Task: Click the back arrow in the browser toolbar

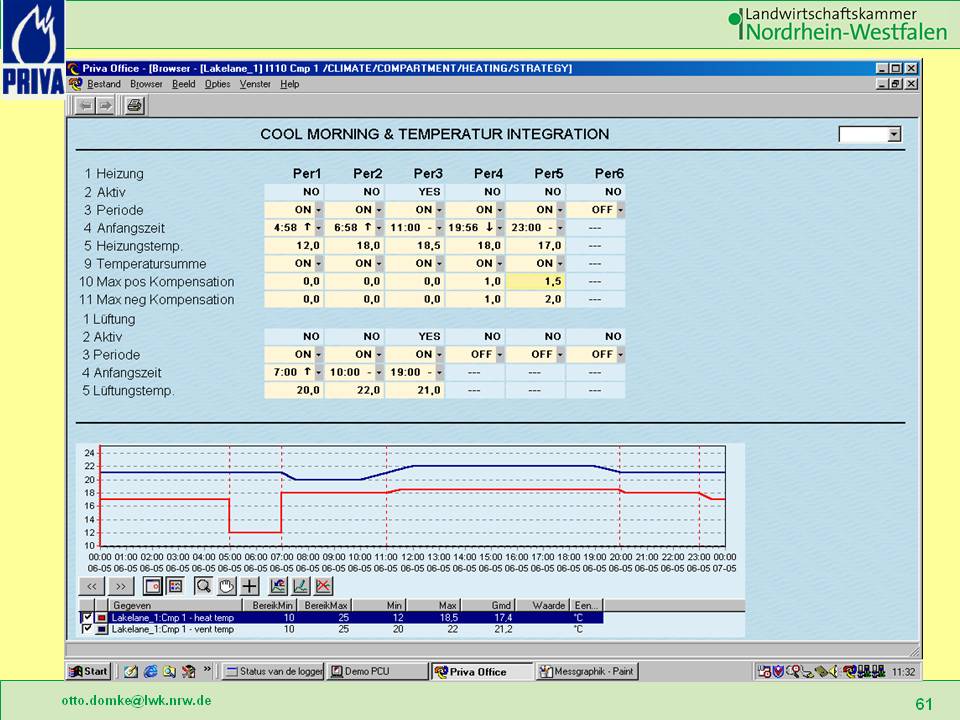Action: click(85, 105)
